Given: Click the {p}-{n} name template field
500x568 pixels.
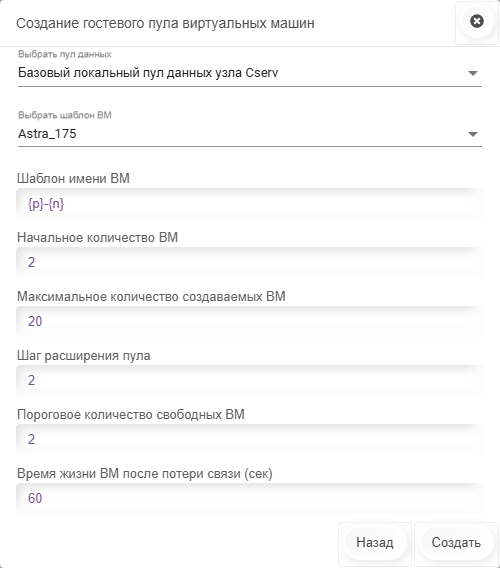Looking at the screenshot, I should [x=250, y=204].
